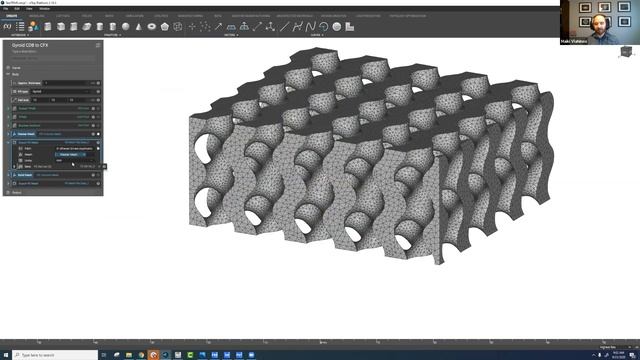This screenshot has height=360, width=640.
Task: Click the colored blocks icon in the Notebook group
Action: pos(33,27)
